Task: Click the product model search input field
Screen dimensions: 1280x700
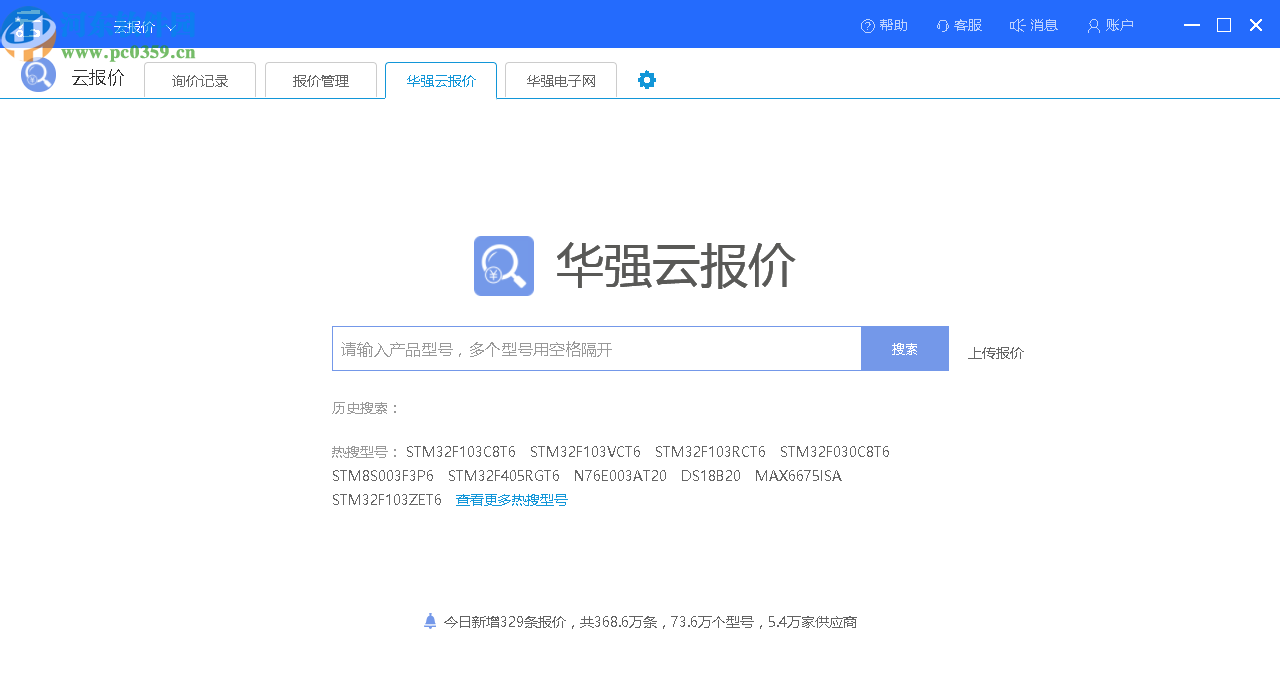Action: (590, 348)
